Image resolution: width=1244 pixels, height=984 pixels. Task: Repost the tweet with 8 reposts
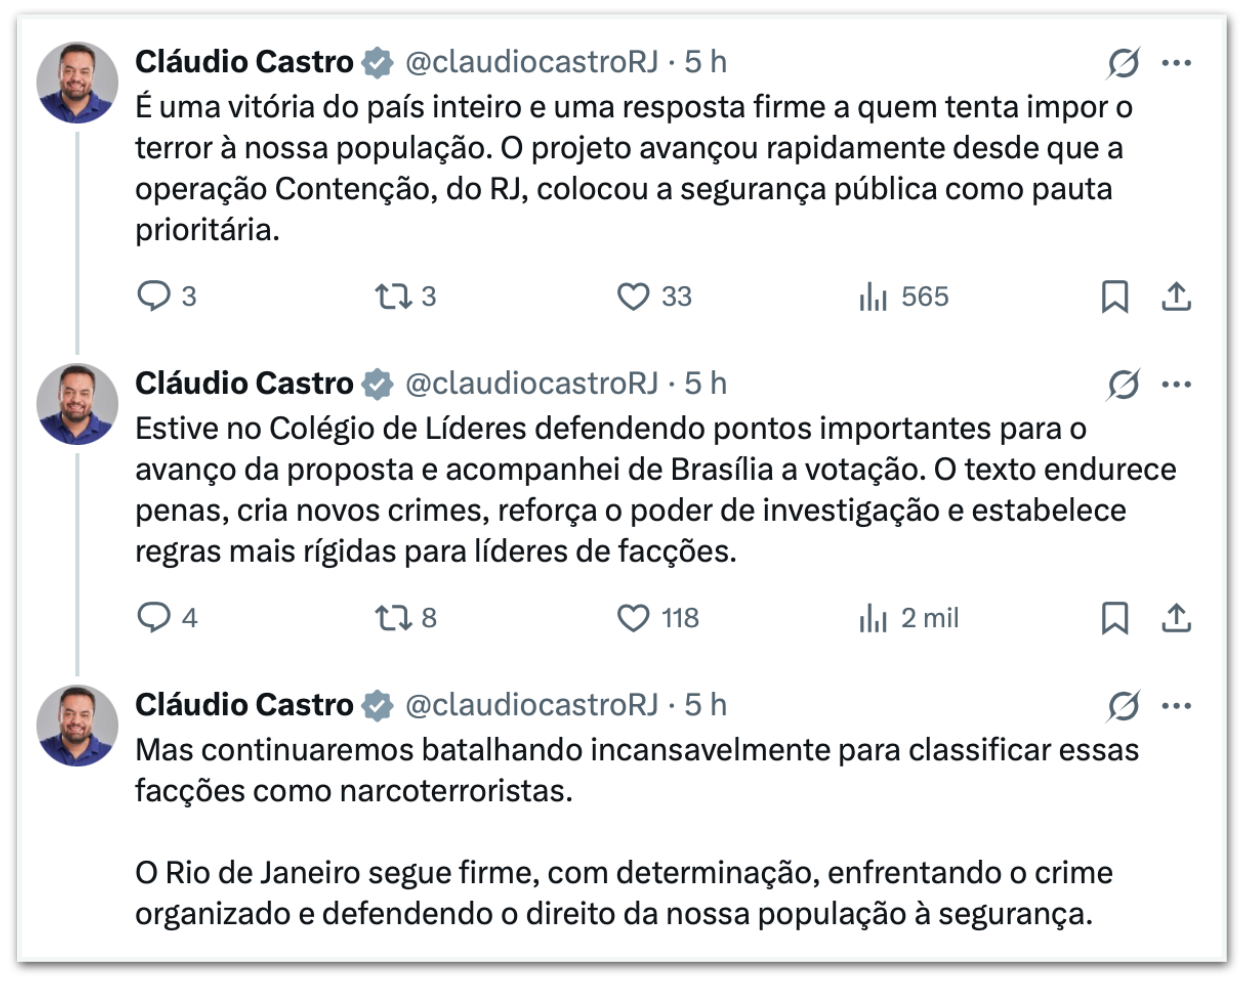(393, 618)
